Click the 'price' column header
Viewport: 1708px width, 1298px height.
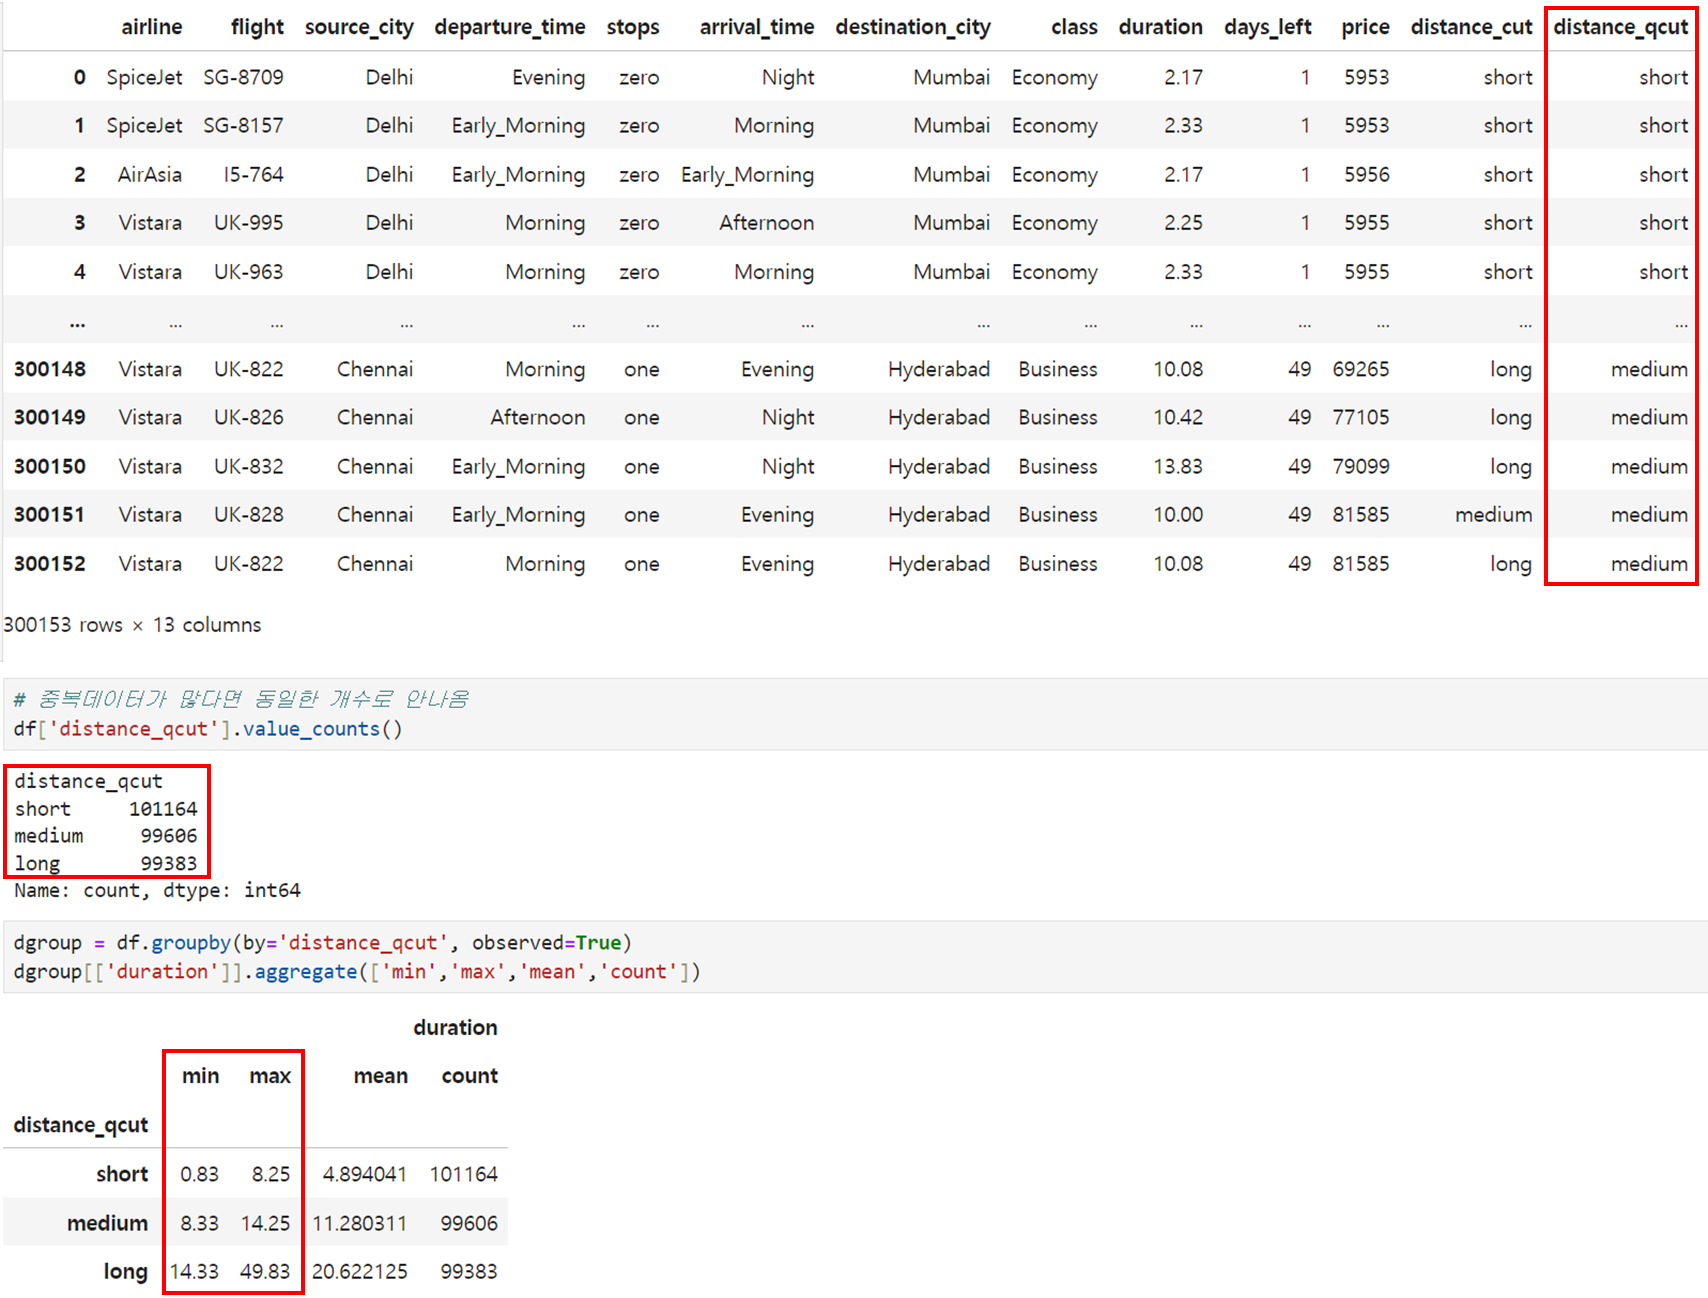1365,27
